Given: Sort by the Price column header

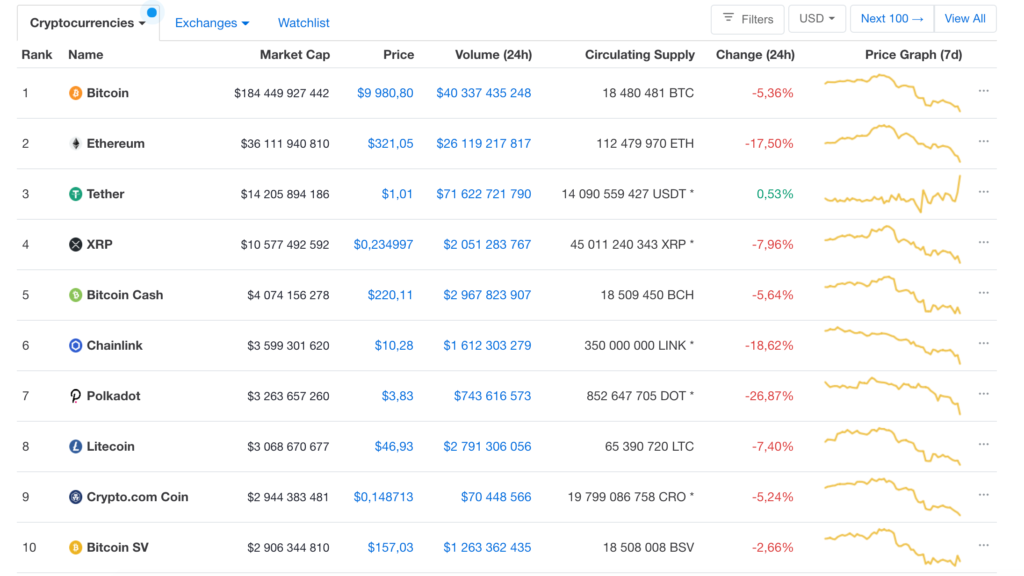Looking at the screenshot, I should [x=398, y=55].
